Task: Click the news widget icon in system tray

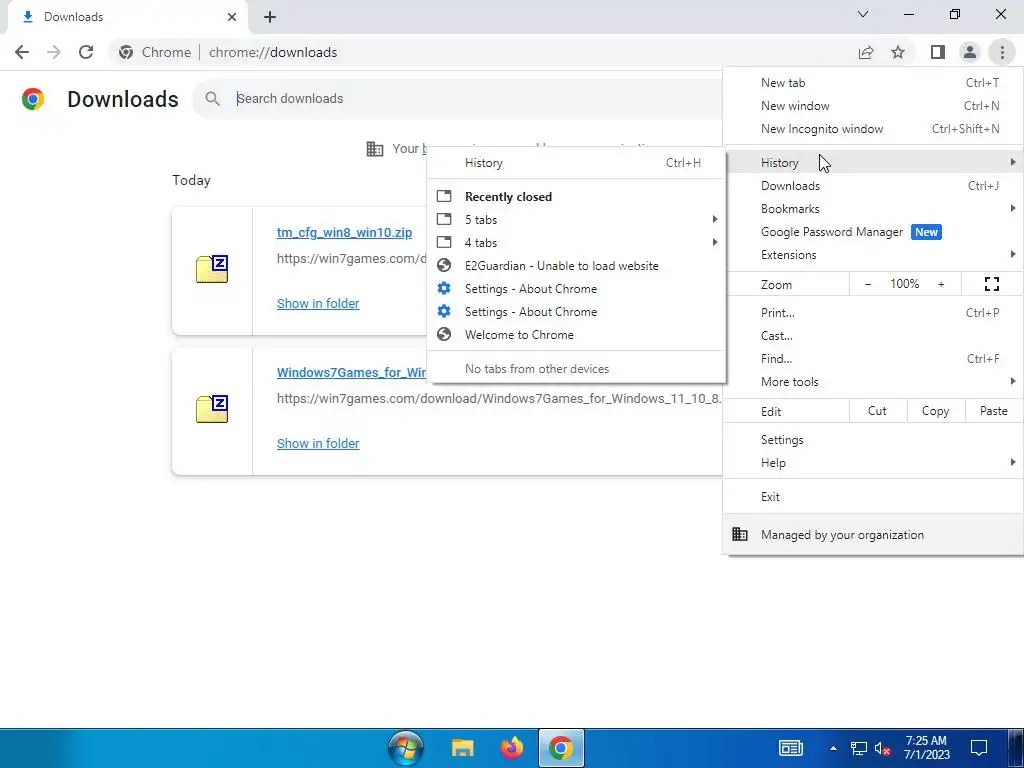Action: pyautogui.click(x=791, y=748)
